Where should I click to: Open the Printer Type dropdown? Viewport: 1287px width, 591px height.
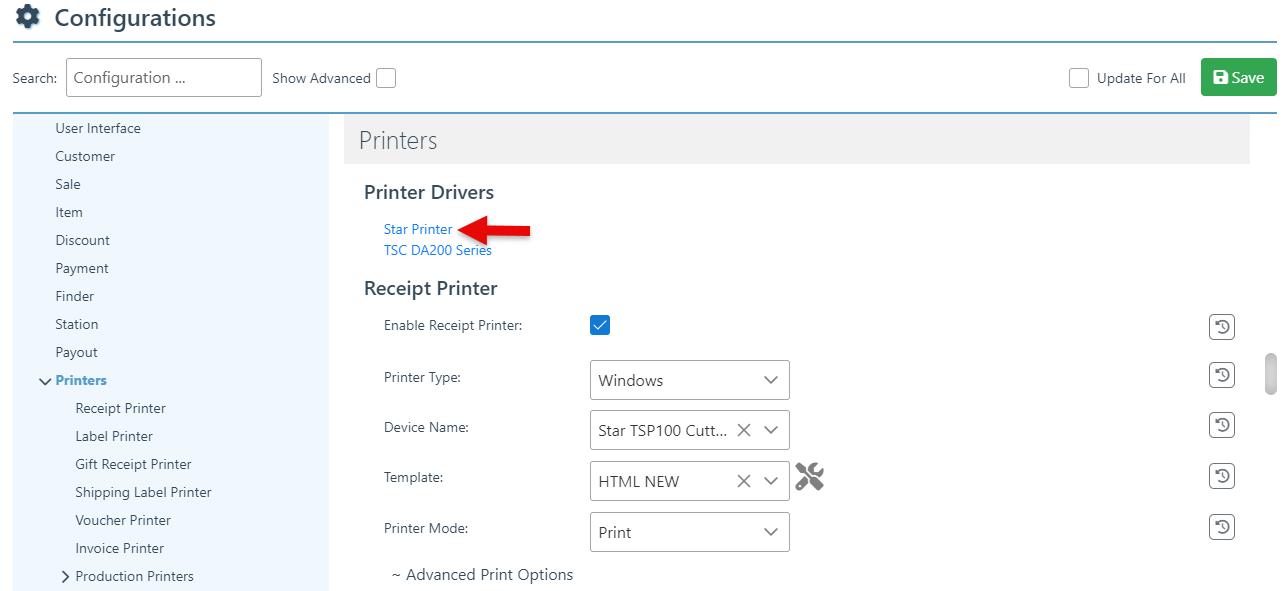point(689,380)
